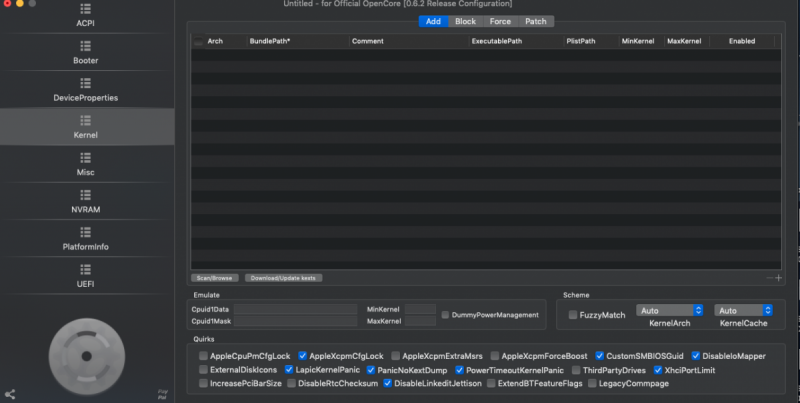Select the Kernel section icon
This screenshot has width=800, height=403.
click(86, 120)
